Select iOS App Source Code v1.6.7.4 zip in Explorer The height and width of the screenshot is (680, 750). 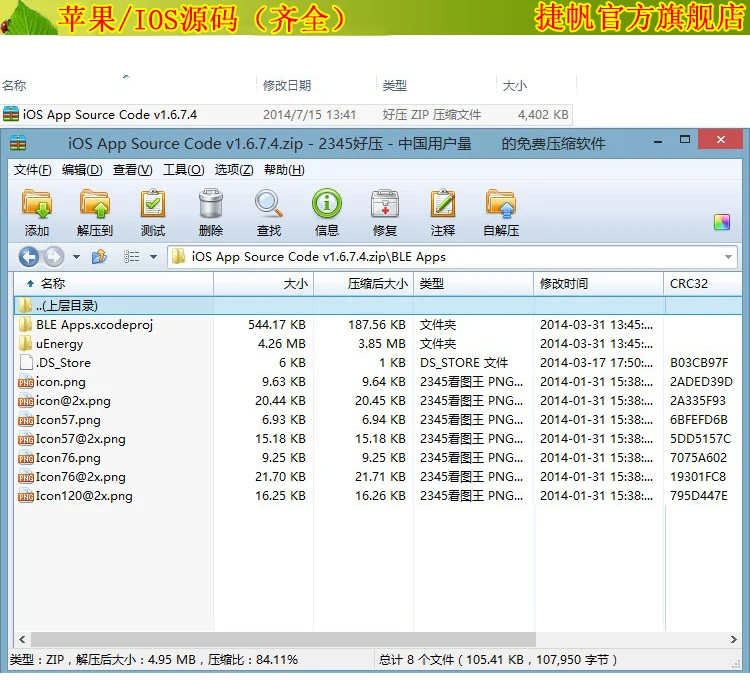286,115
